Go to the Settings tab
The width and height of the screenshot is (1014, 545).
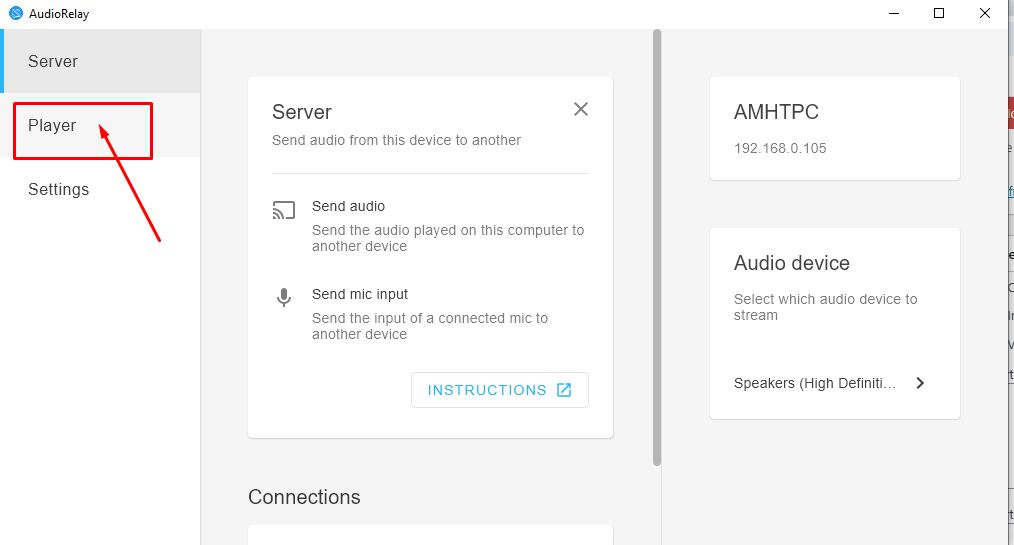pyautogui.click(x=58, y=190)
